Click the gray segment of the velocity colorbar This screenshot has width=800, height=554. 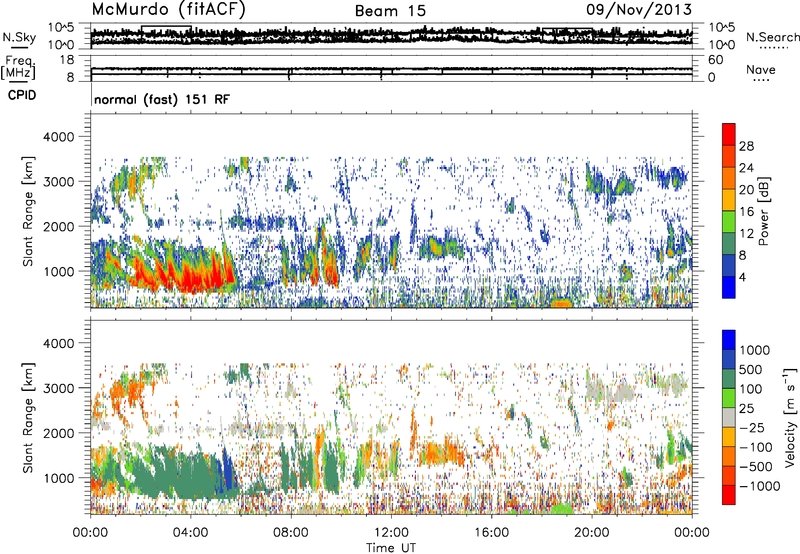pyautogui.click(x=729, y=417)
